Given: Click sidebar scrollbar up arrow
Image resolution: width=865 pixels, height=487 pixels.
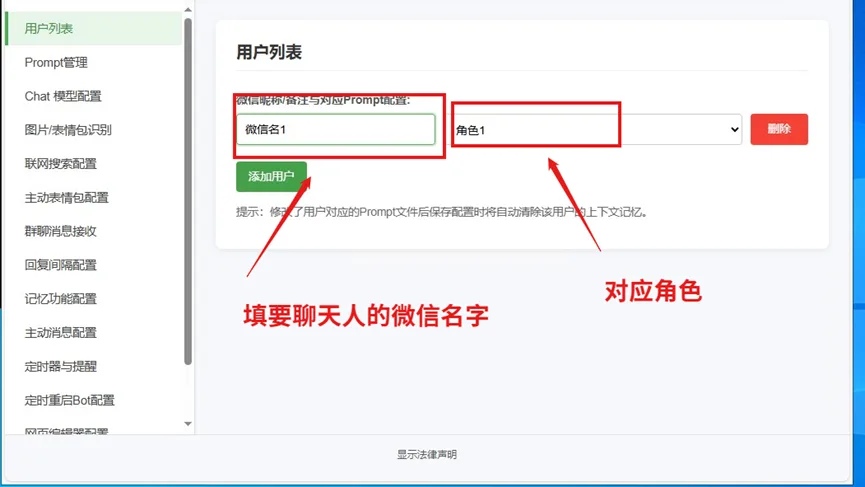Looking at the screenshot, I should (x=188, y=9).
